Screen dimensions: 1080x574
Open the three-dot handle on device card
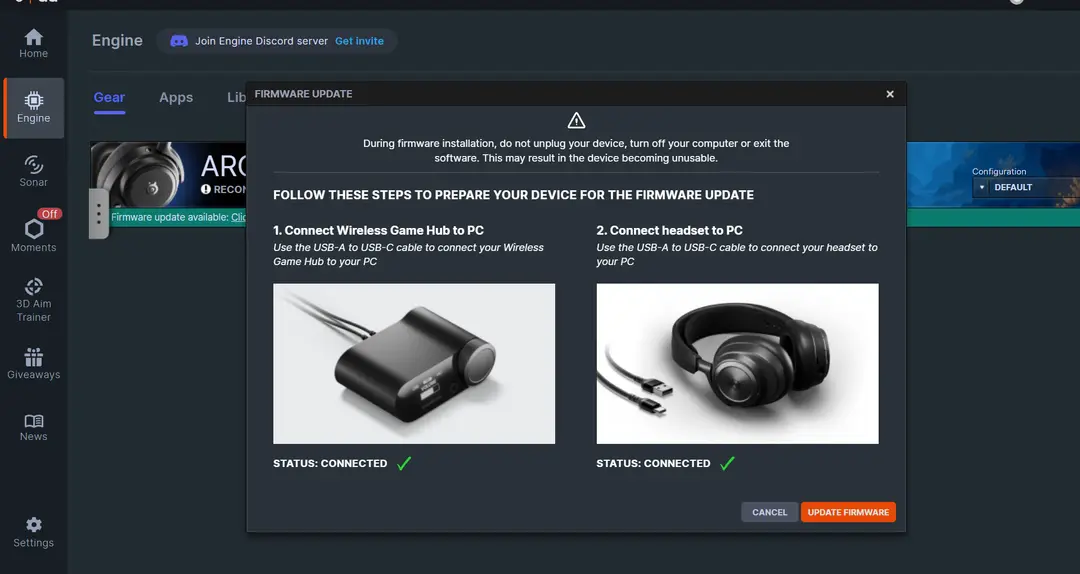98,214
